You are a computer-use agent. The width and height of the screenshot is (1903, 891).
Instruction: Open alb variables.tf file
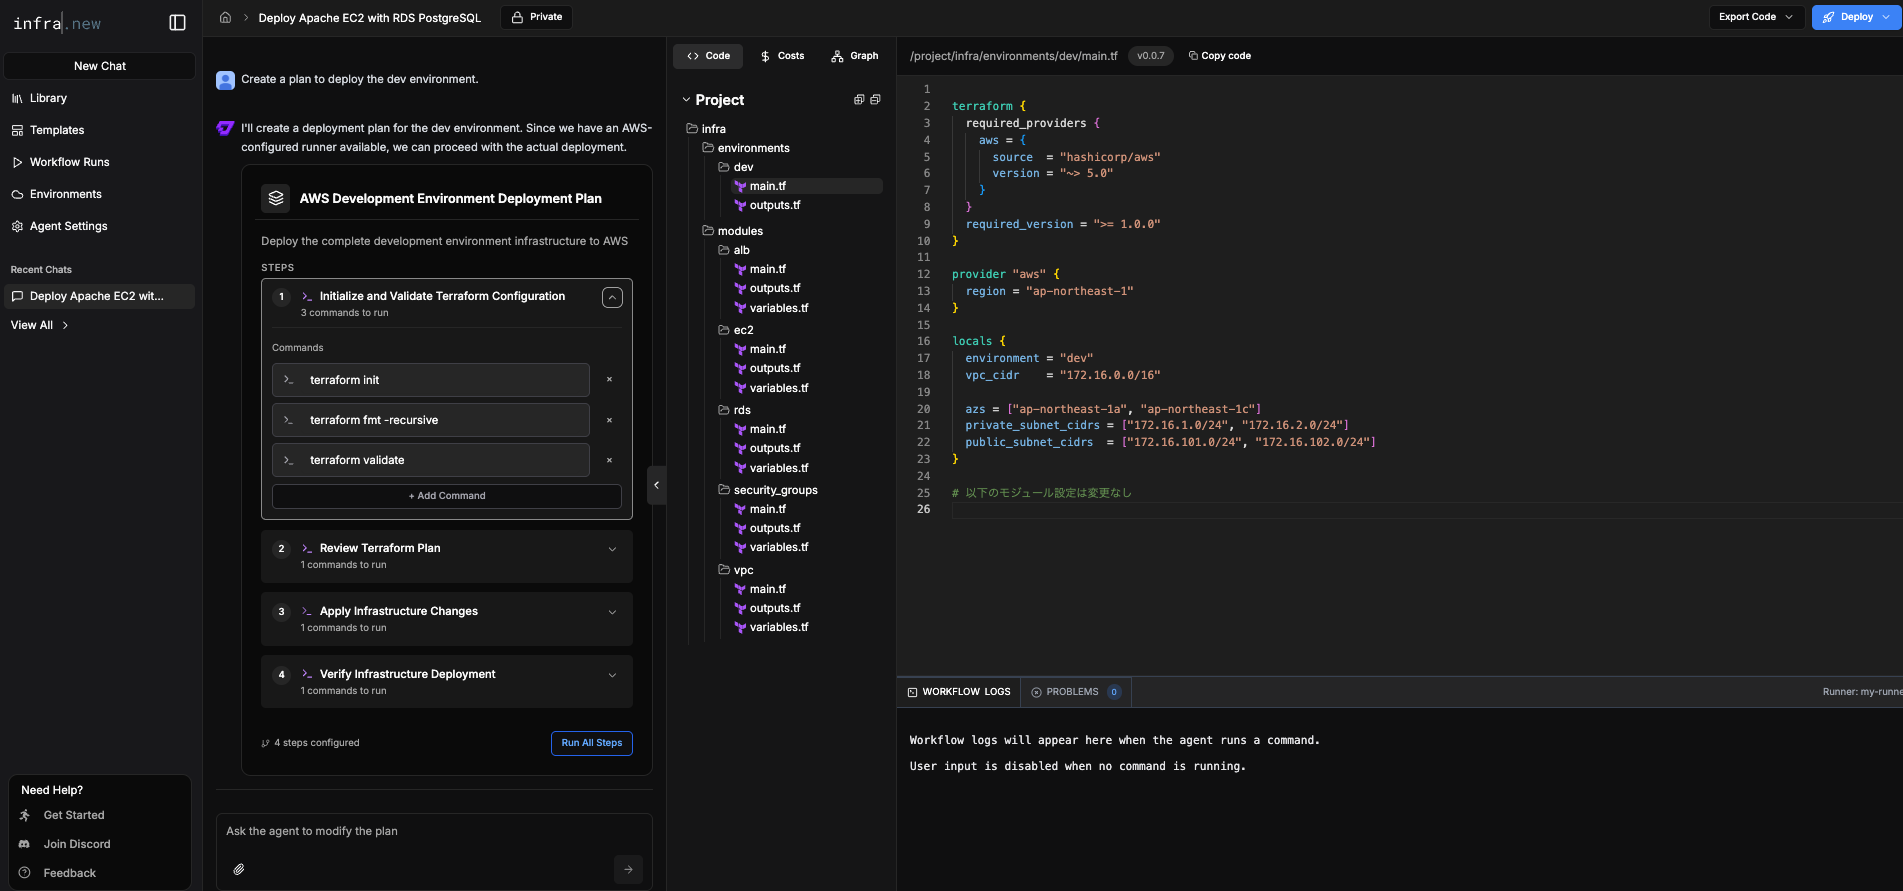coord(772,308)
